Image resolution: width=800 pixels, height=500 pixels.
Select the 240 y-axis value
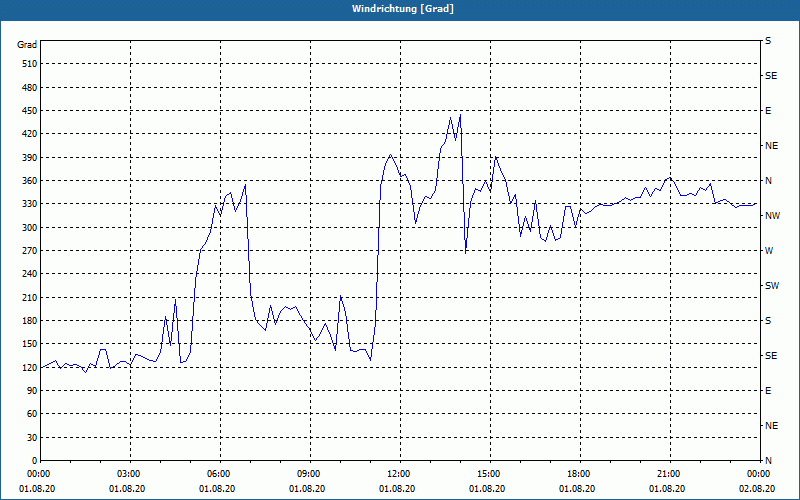tap(30, 274)
